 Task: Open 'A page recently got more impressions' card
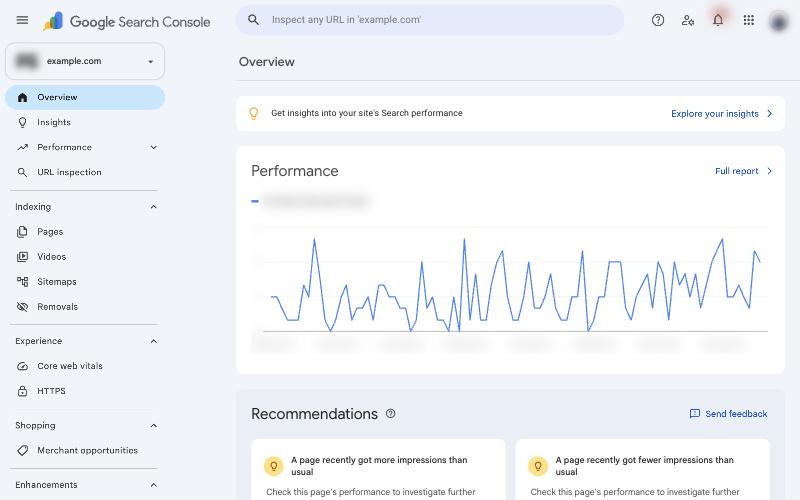click(378, 469)
